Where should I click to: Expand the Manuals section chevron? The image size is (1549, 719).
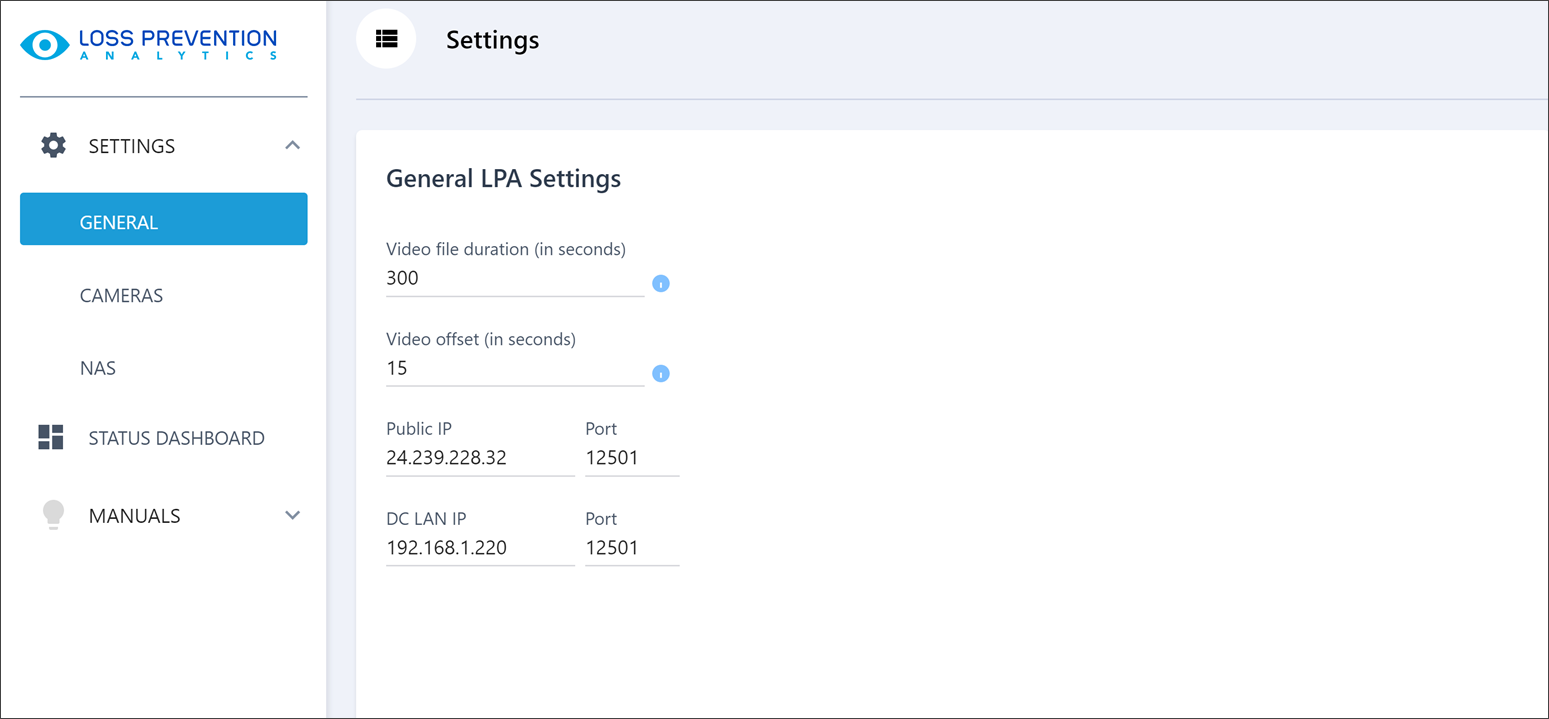[x=292, y=515]
